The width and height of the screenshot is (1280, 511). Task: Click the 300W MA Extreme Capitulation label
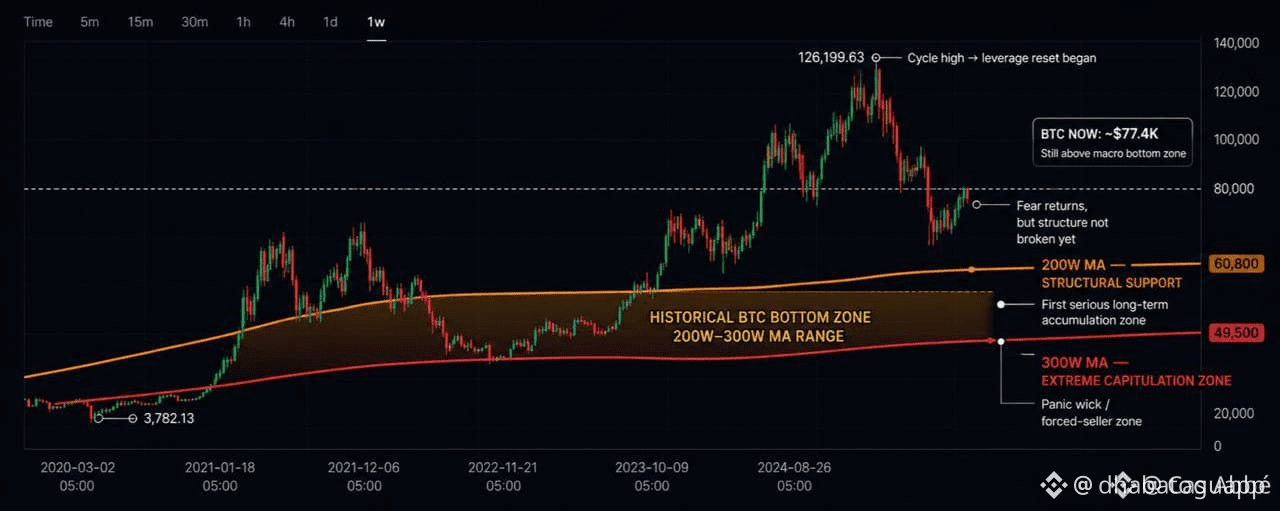[1136, 372]
